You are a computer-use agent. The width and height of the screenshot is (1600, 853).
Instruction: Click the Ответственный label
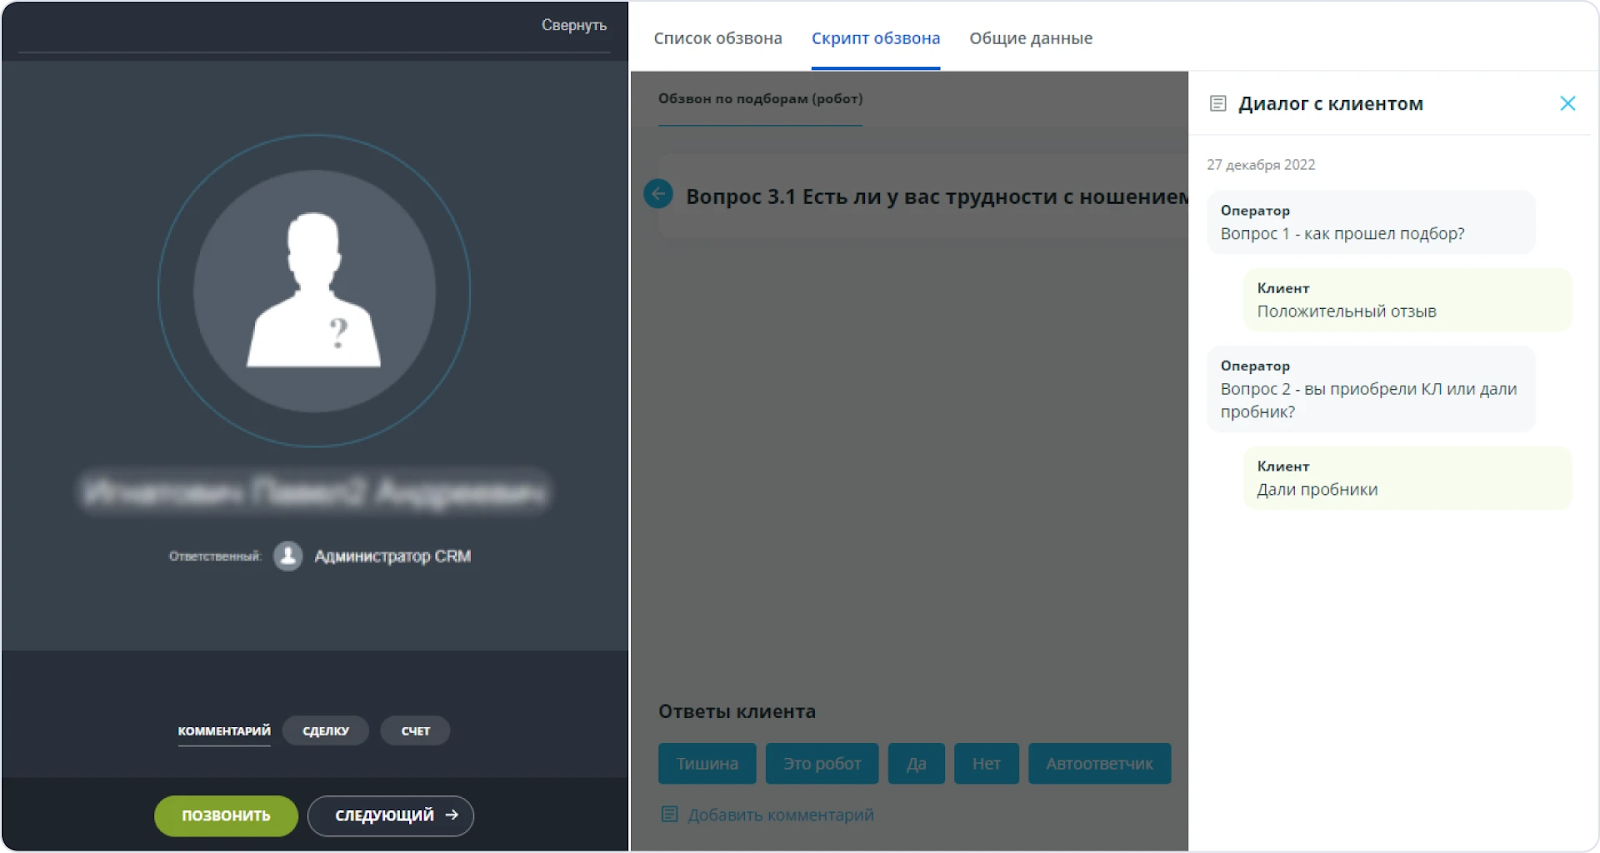215,556
